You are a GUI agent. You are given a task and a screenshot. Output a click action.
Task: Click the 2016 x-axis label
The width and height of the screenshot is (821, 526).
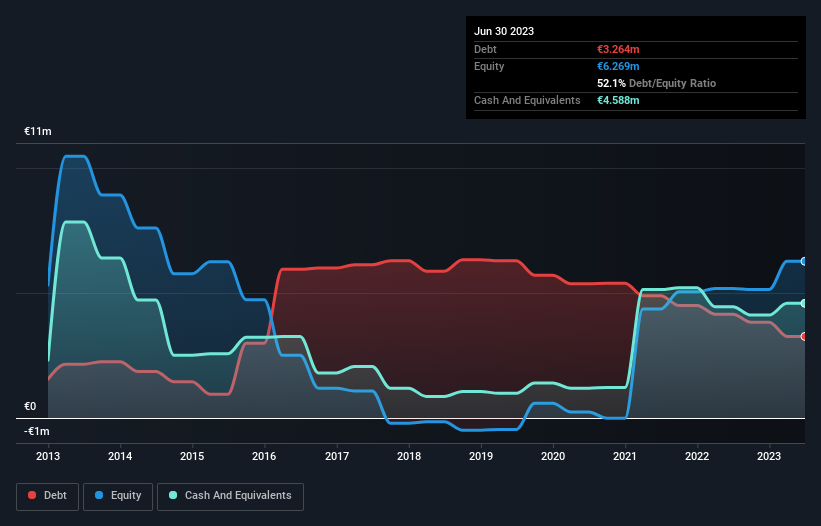tap(264, 456)
